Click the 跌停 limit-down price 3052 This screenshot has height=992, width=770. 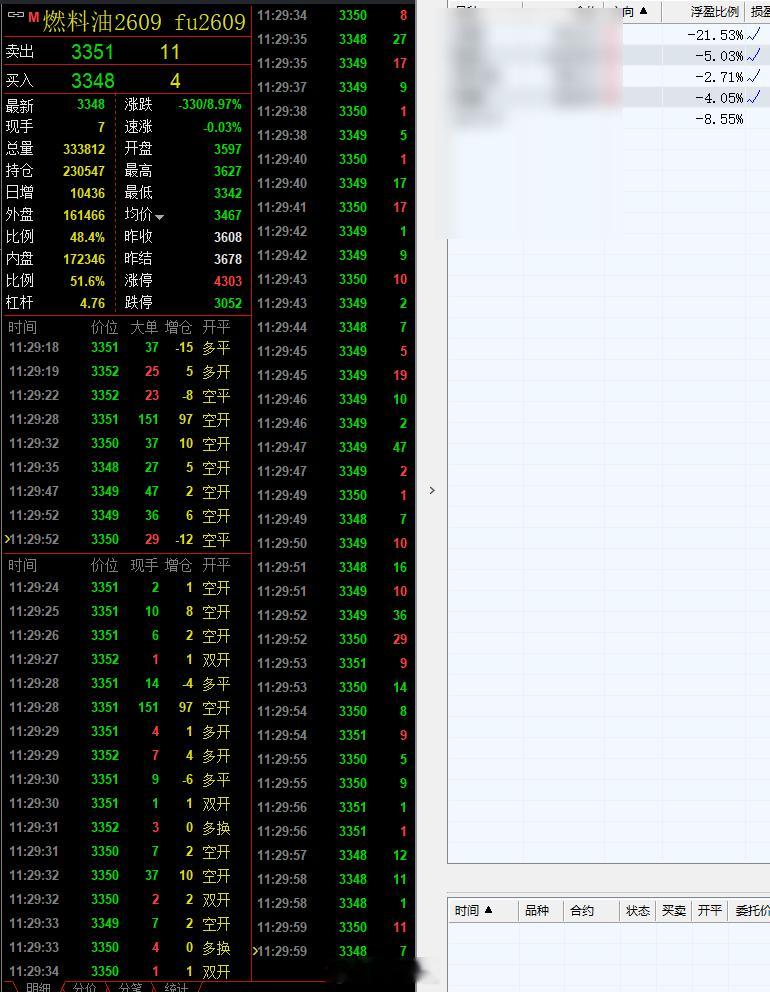click(228, 303)
